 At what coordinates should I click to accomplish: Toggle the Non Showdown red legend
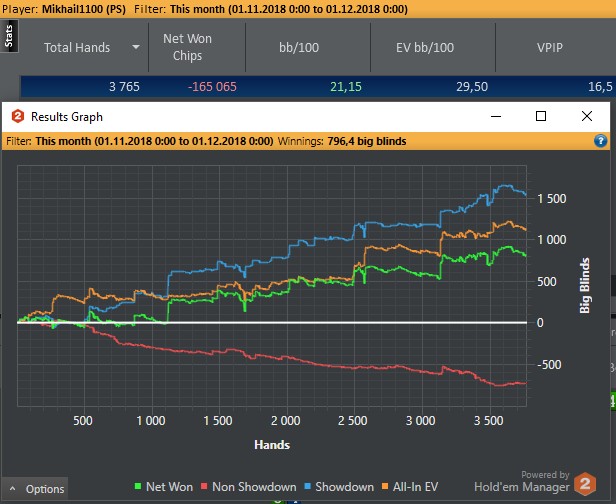click(248, 487)
